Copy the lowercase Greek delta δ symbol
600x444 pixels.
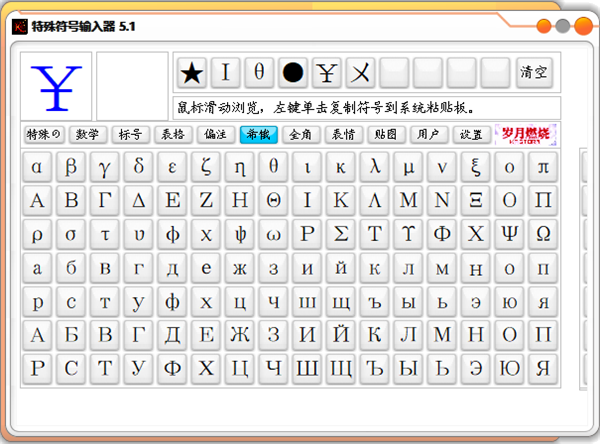139,166
